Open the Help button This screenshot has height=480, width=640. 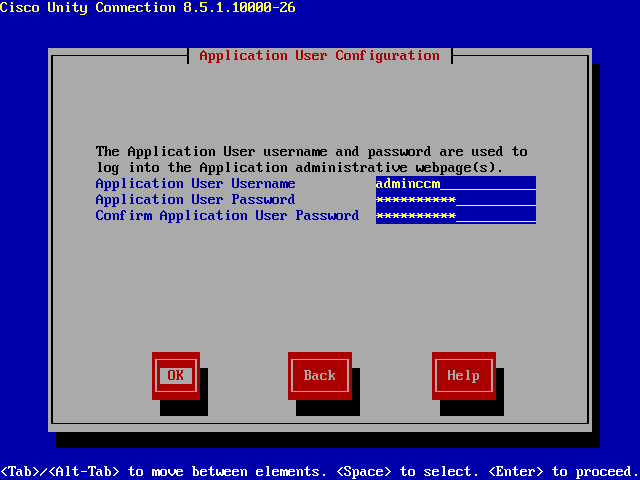(x=463, y=375)
